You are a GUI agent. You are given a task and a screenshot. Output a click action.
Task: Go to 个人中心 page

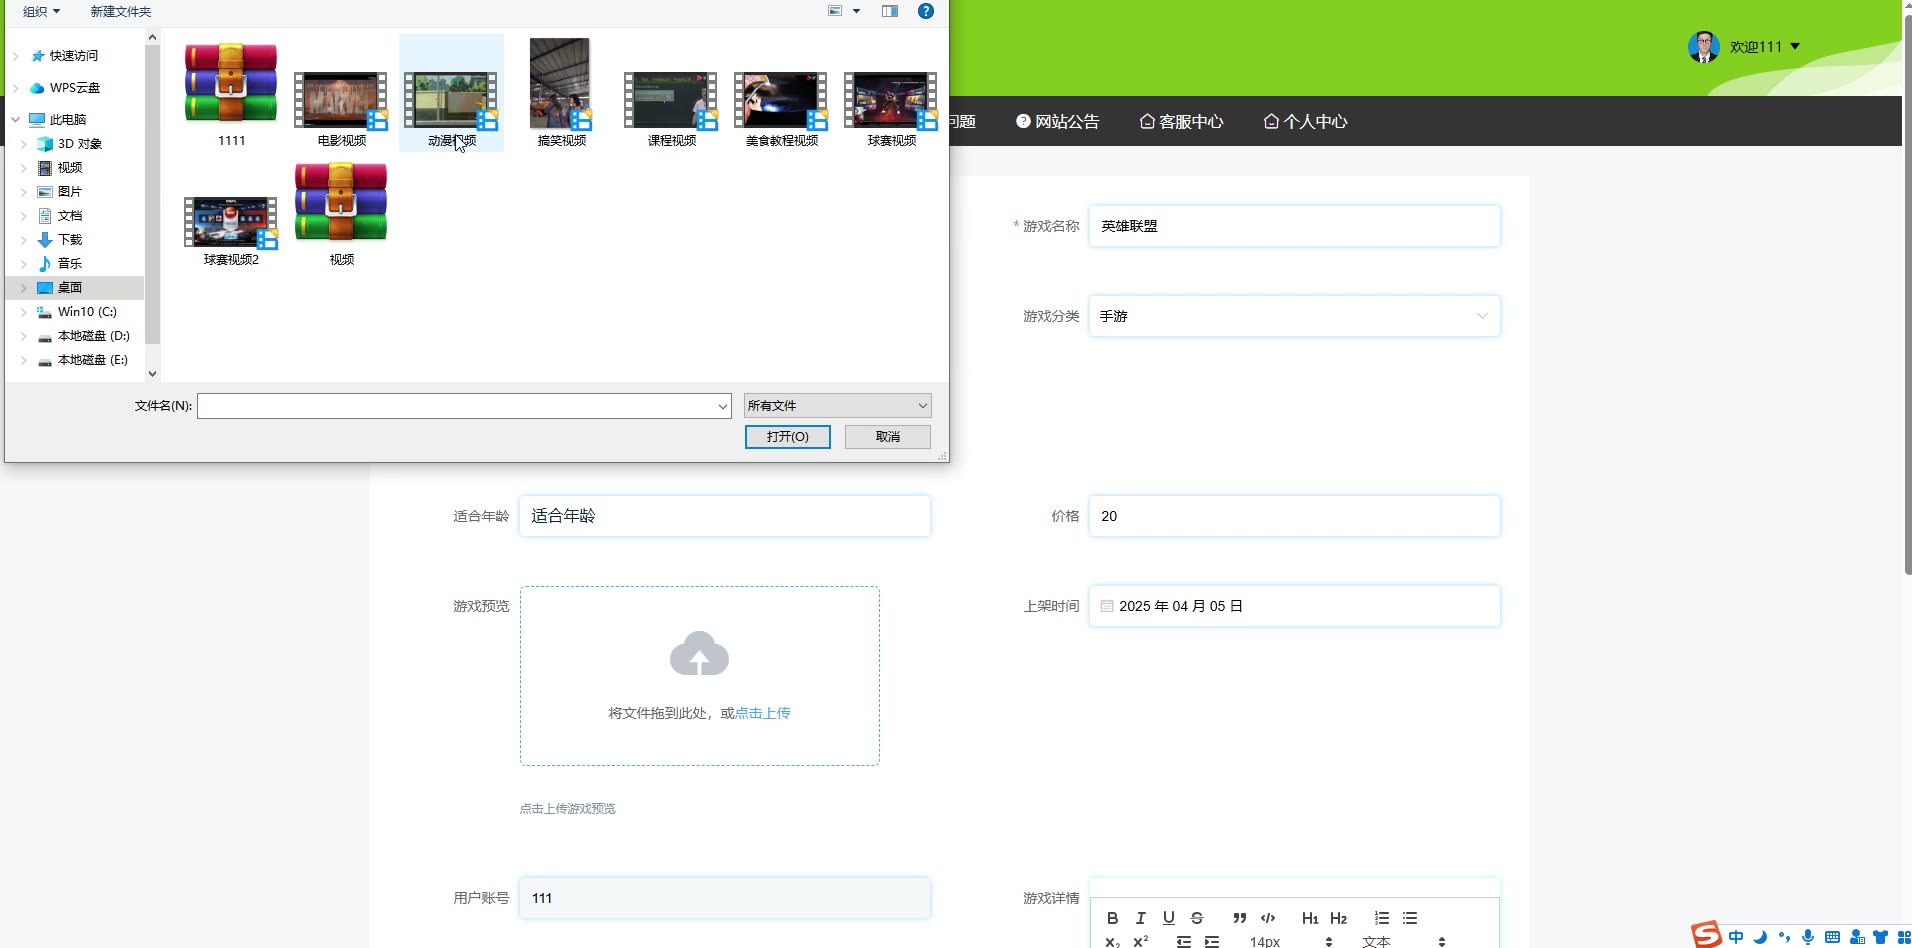(1306, 122)
